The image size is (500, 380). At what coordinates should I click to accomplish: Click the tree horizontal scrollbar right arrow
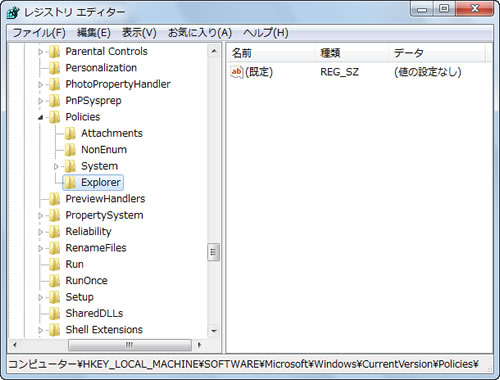click(x=199, y=345)
